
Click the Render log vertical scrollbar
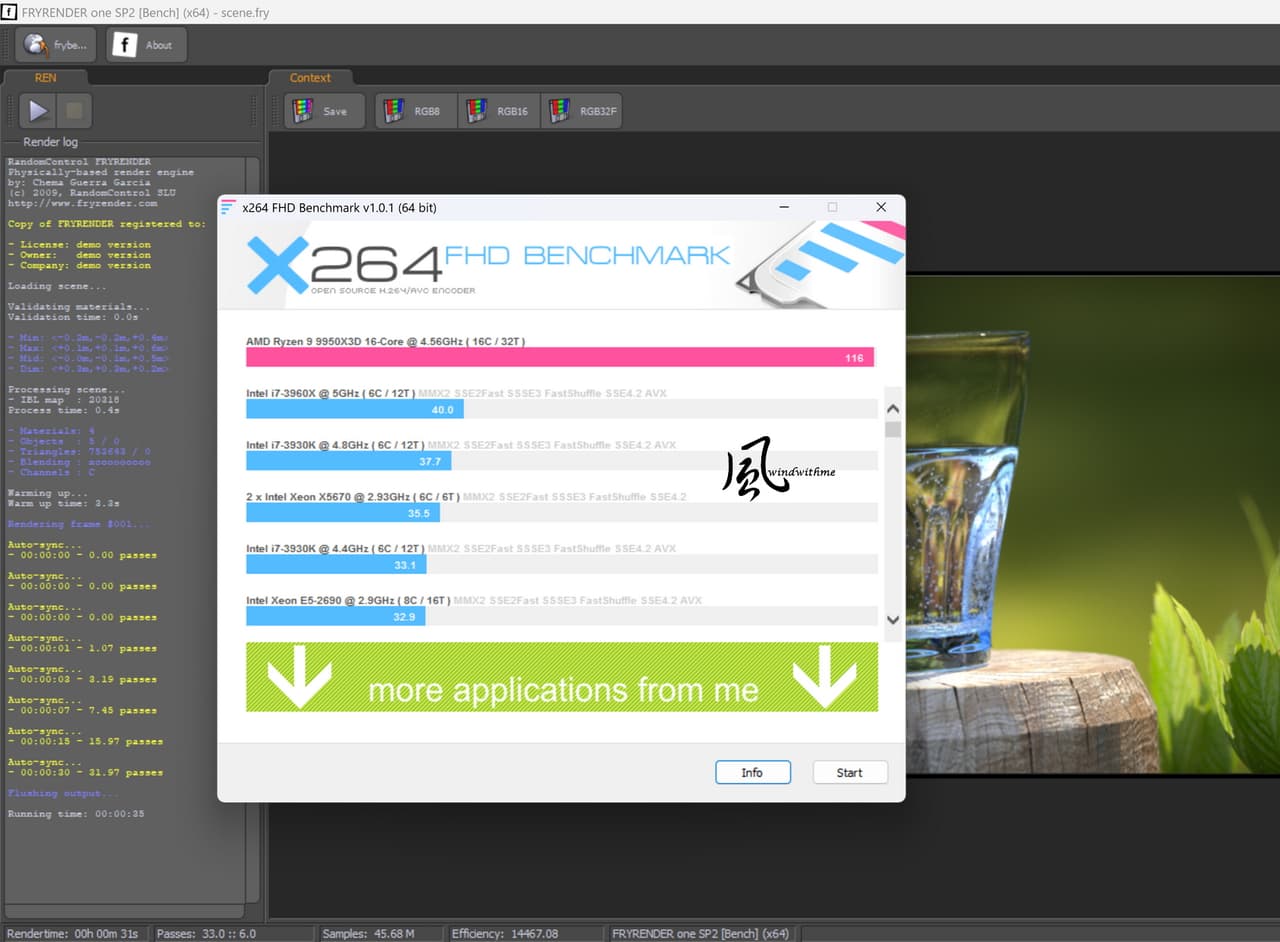tap(253, 530)
